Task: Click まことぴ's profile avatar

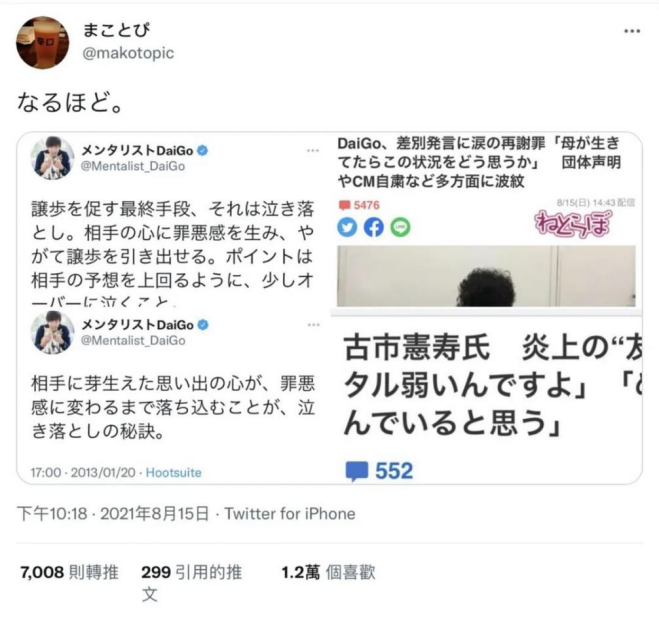Action: coord(42,42)
